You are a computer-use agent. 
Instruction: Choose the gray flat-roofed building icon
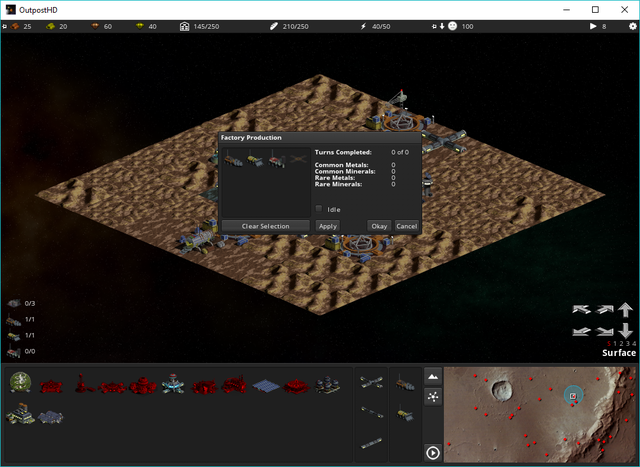(51, 416)
